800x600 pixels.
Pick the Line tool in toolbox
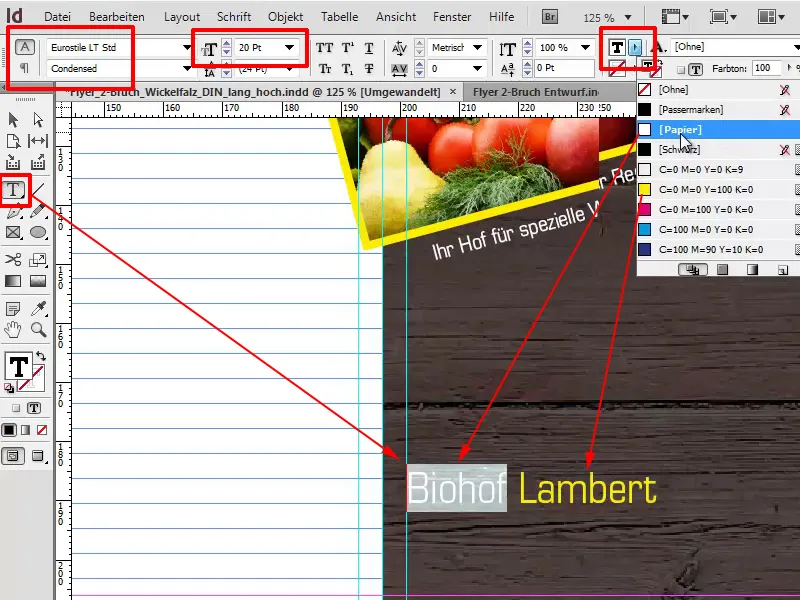(38, 190)
